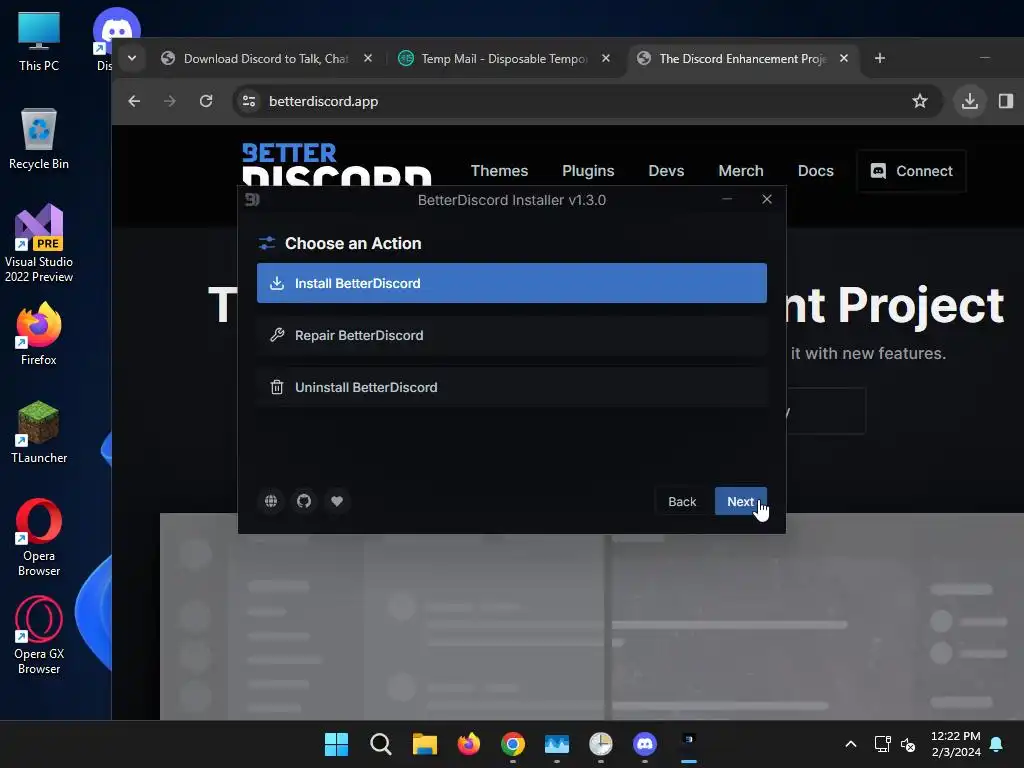Viewport: 1024px width, 768px height.
Task: Open the Docs link in the site navigation
Action: point(816,170)
